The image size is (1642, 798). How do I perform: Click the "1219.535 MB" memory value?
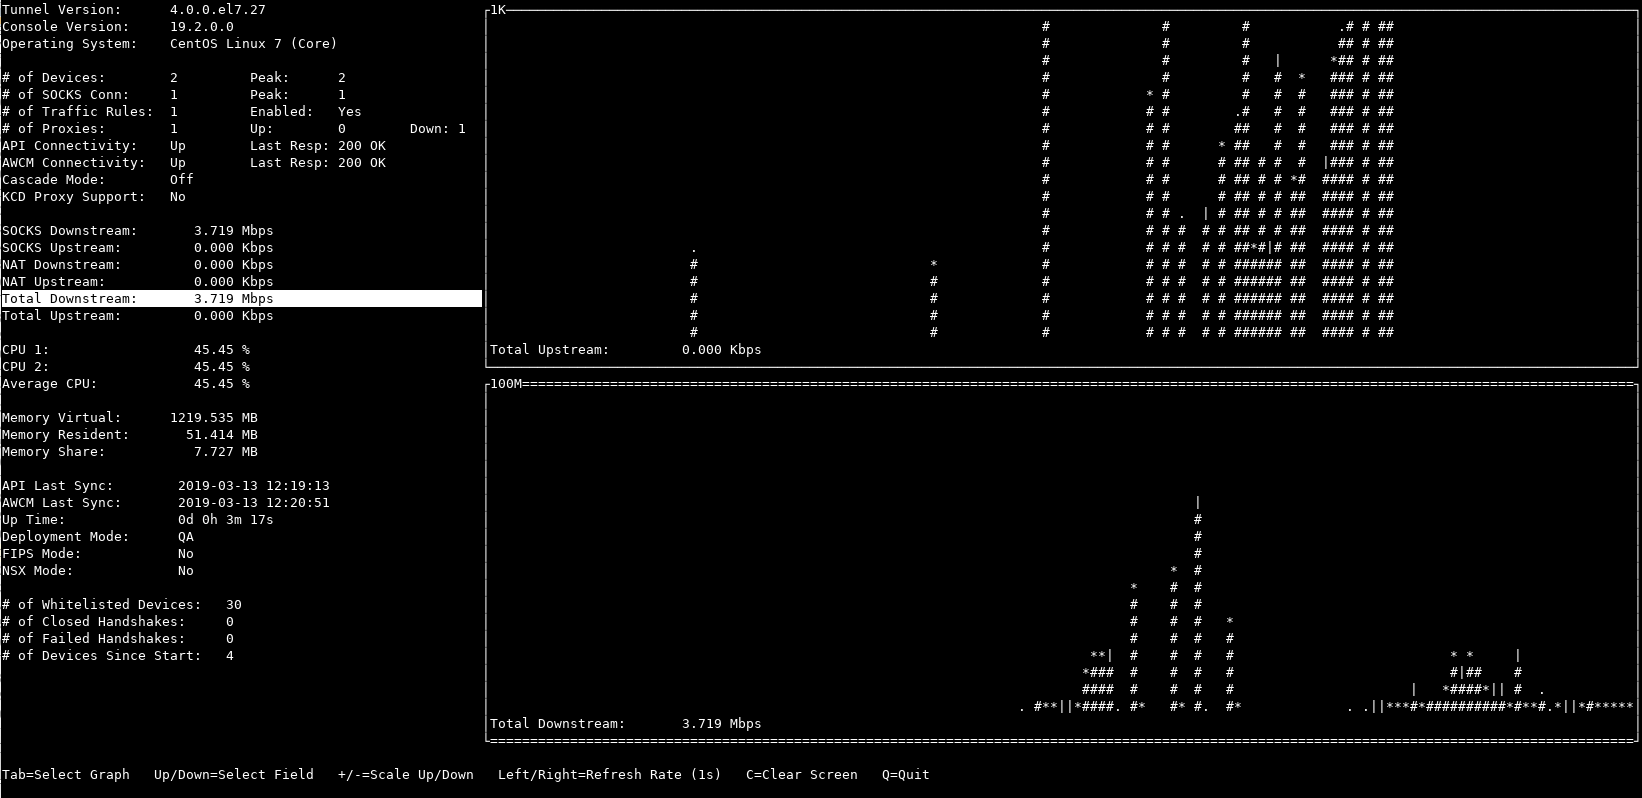[x=214, y=418]
